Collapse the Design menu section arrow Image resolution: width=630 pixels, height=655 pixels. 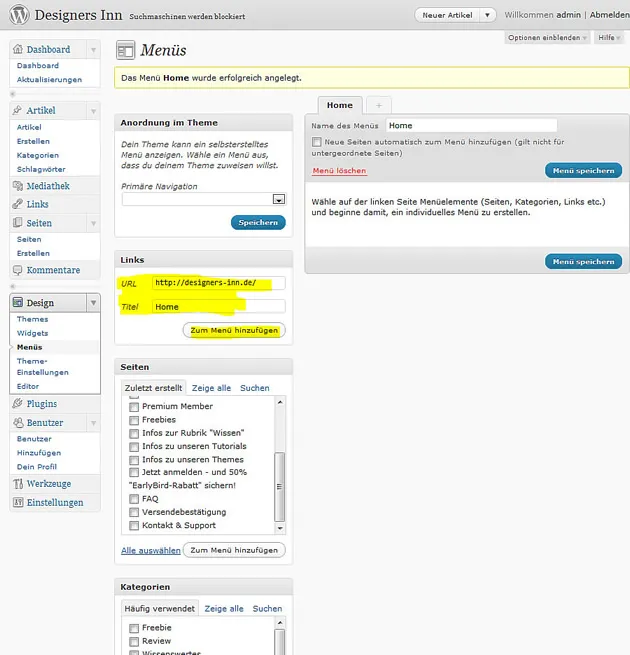[93, 302]
